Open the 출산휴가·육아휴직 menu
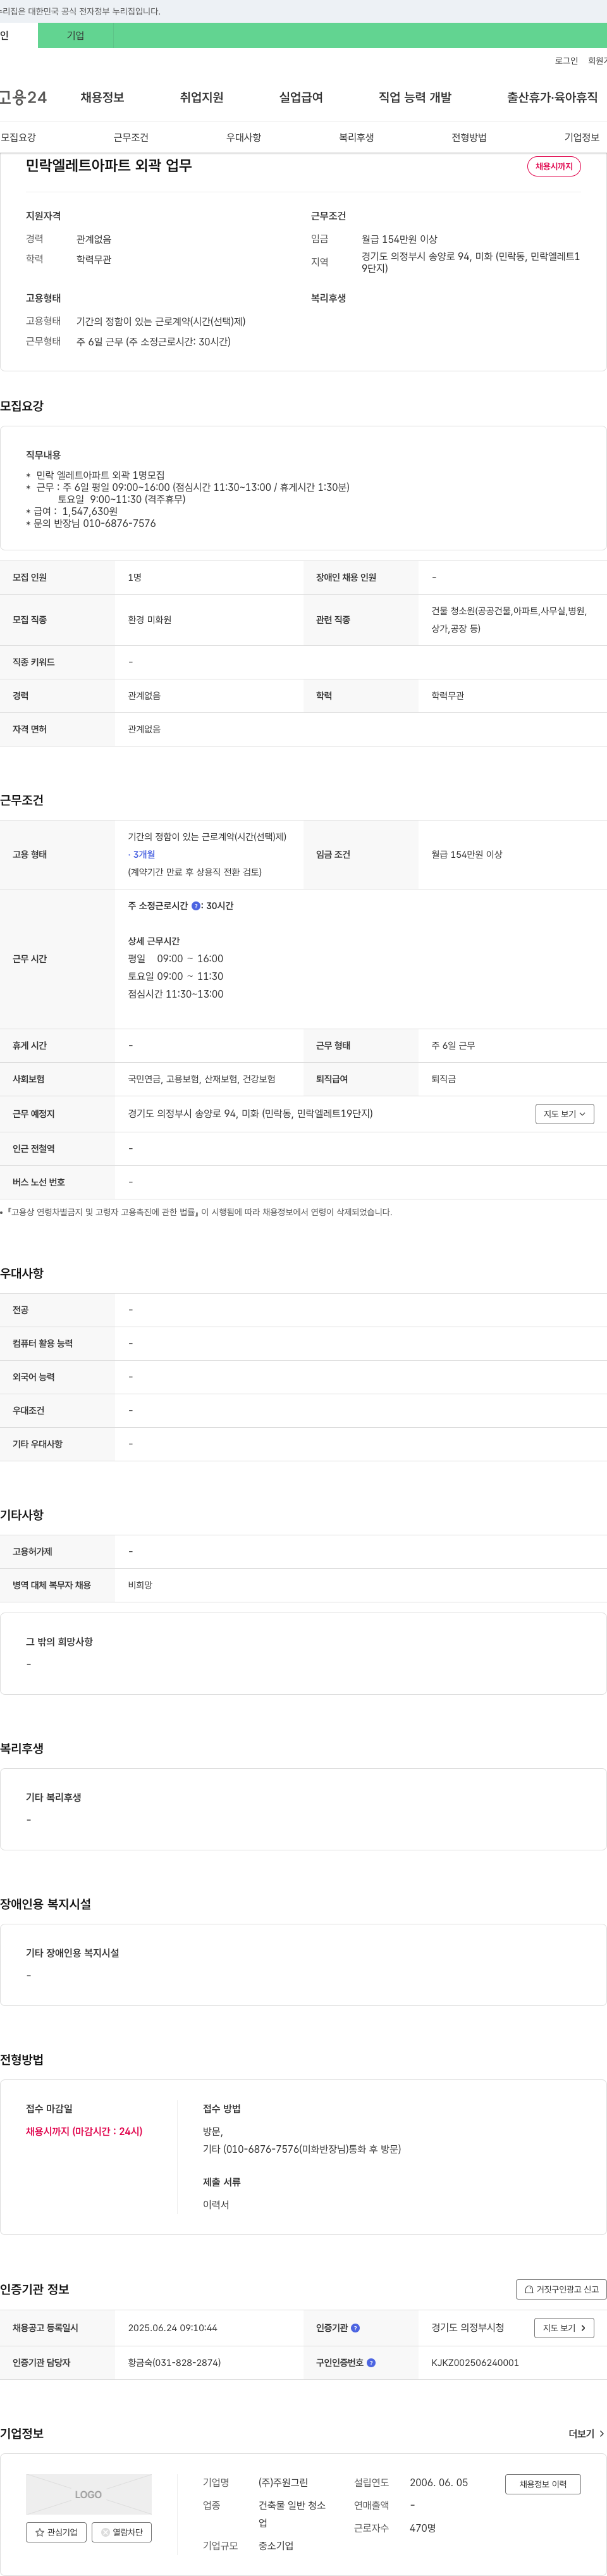607x2576 pixels. [x=552, y=97]
